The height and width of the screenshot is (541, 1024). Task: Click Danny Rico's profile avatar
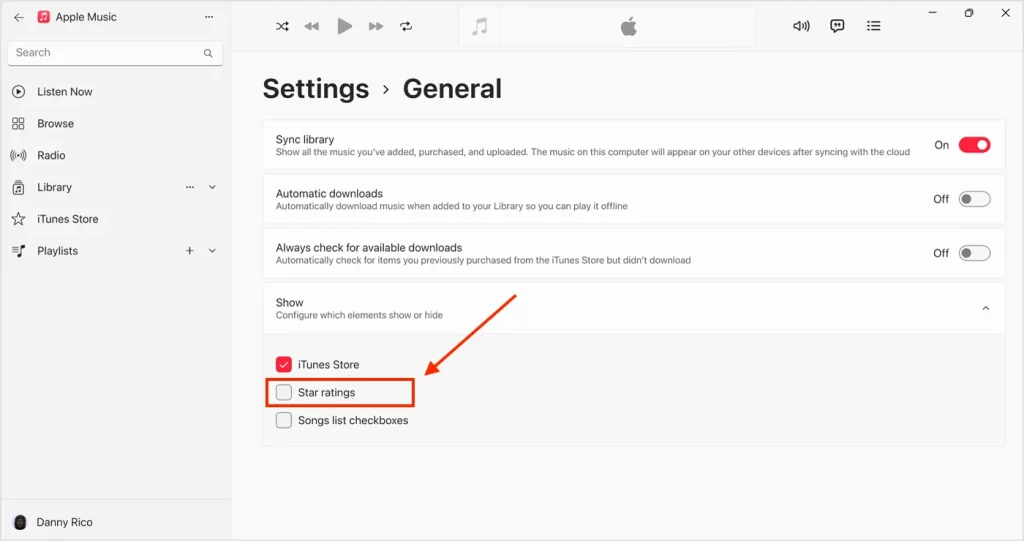tap(20, 522)
